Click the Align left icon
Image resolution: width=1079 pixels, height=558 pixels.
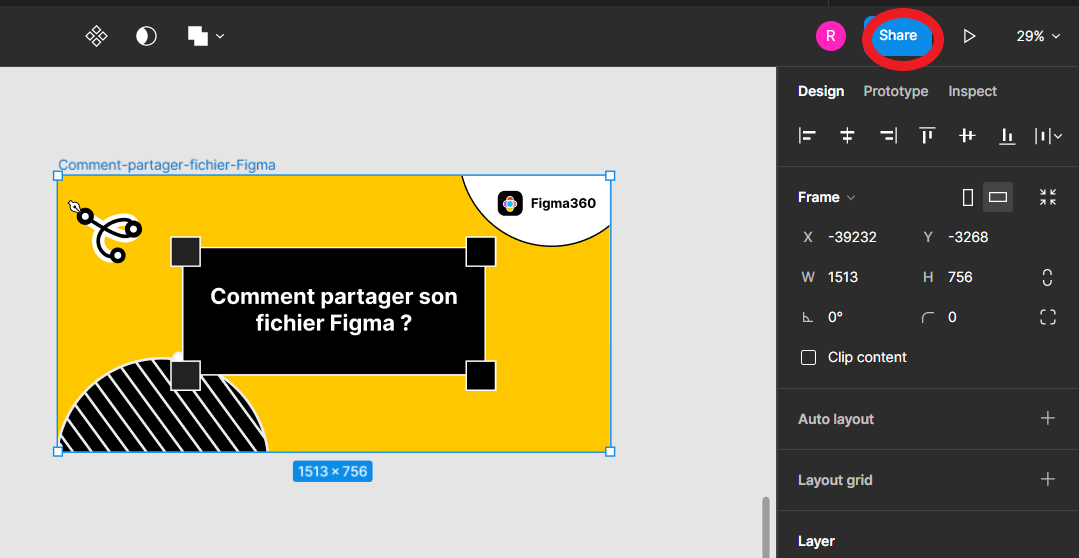tap(807, 136)
